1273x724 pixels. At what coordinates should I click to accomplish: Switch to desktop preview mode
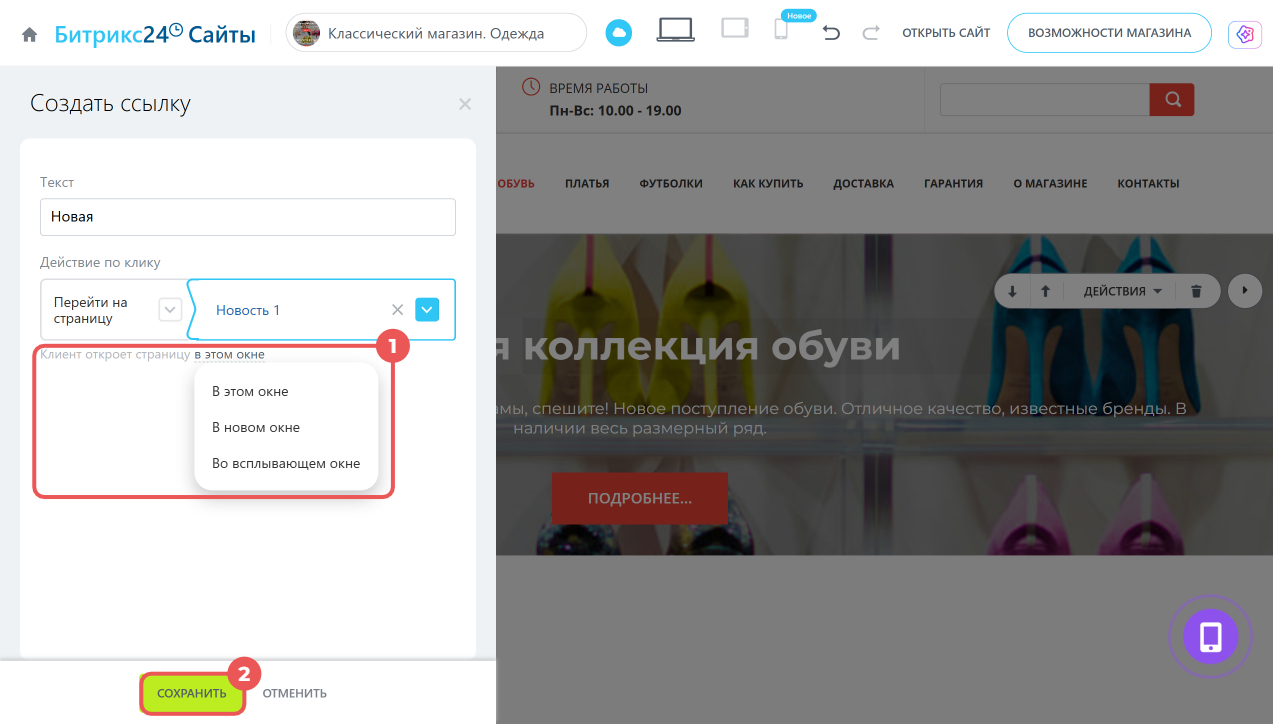[676, 31]
